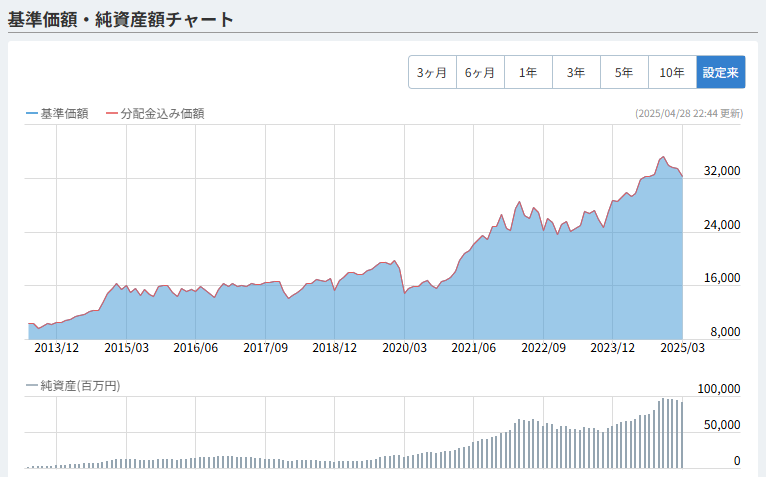Click the 24,000 y-axis value

click(x=722, y=225)
